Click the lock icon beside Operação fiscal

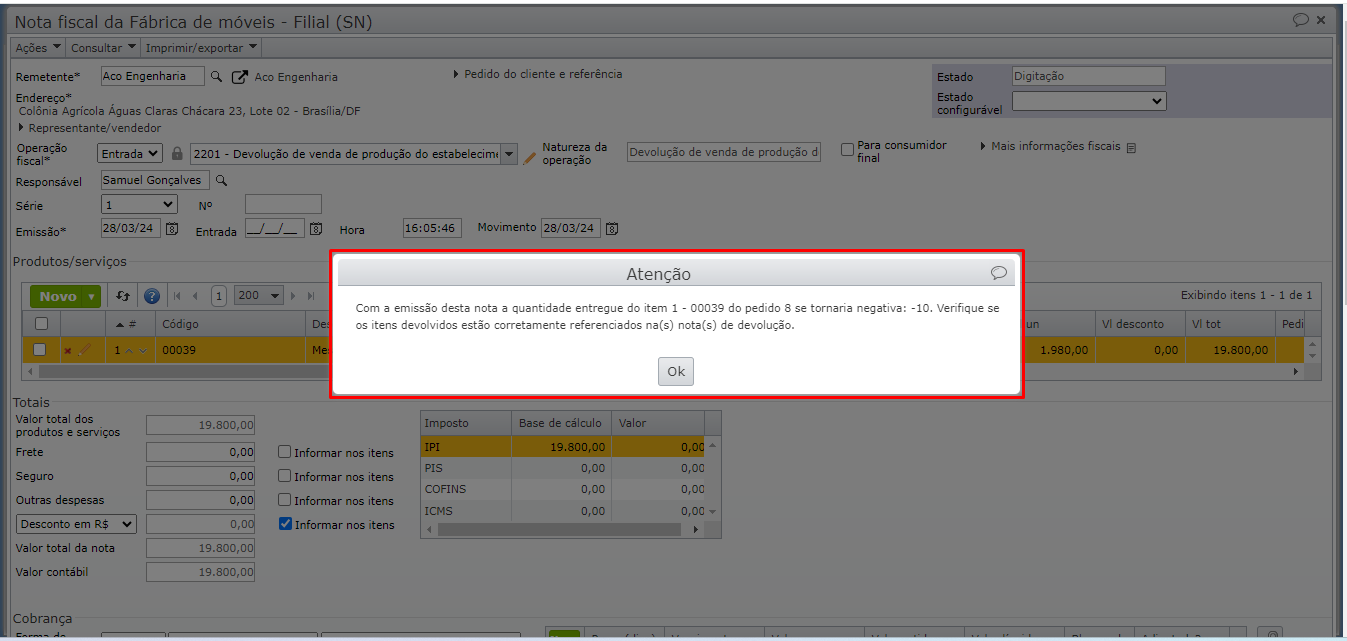177,154
